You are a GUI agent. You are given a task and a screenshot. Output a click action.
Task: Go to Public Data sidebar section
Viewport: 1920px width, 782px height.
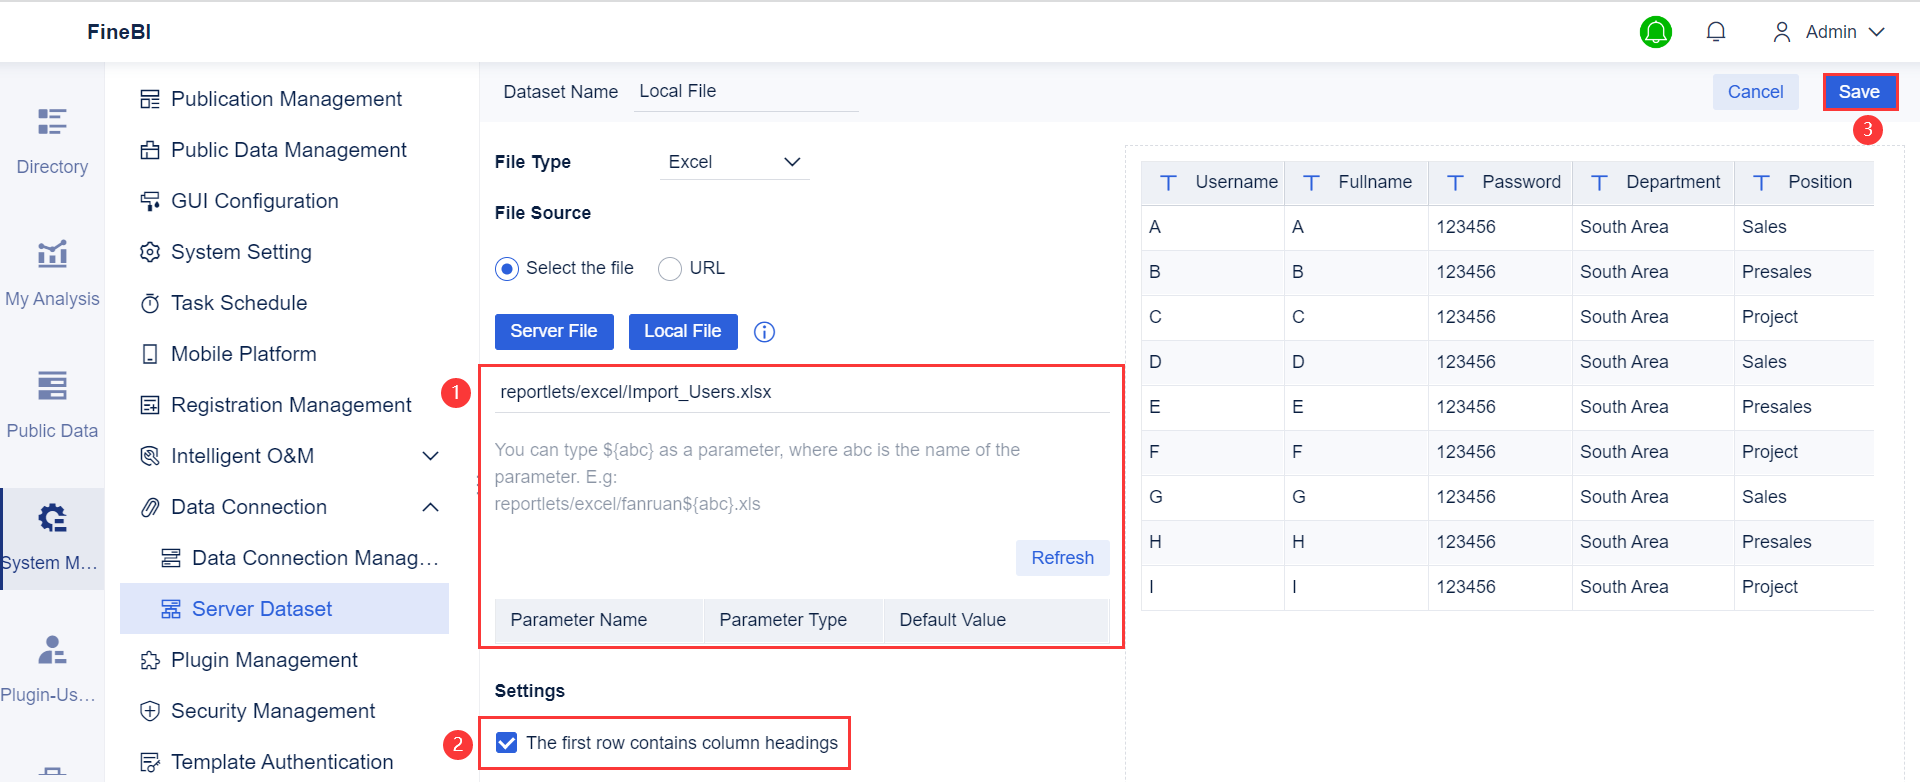coord(52,404)
